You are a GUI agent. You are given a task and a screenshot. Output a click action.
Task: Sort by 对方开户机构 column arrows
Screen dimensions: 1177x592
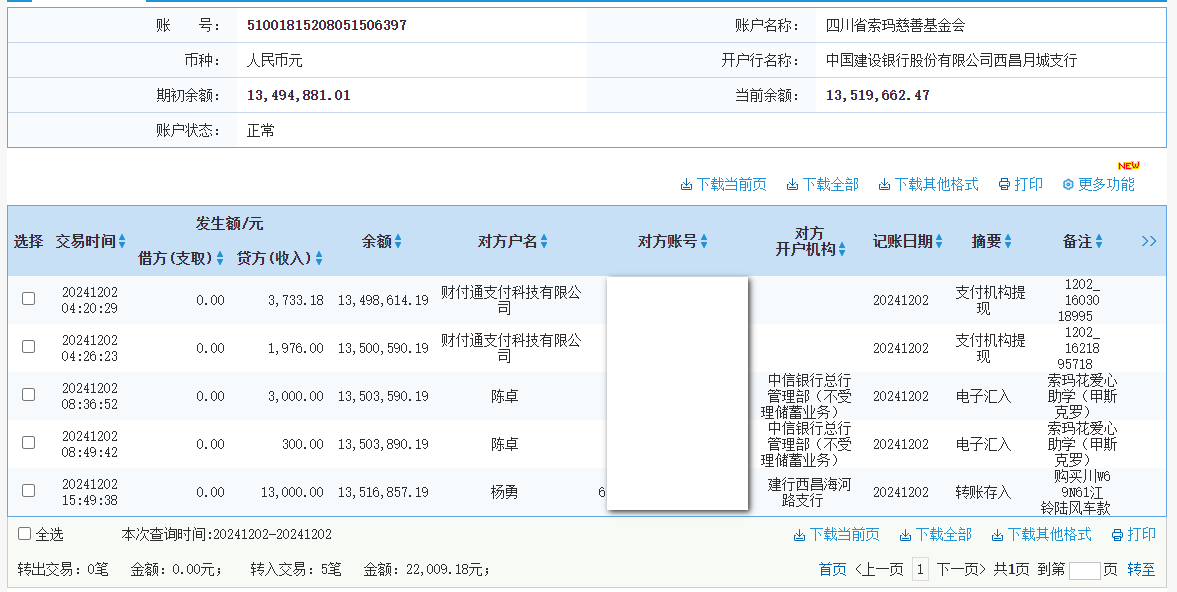click(842, 250)
